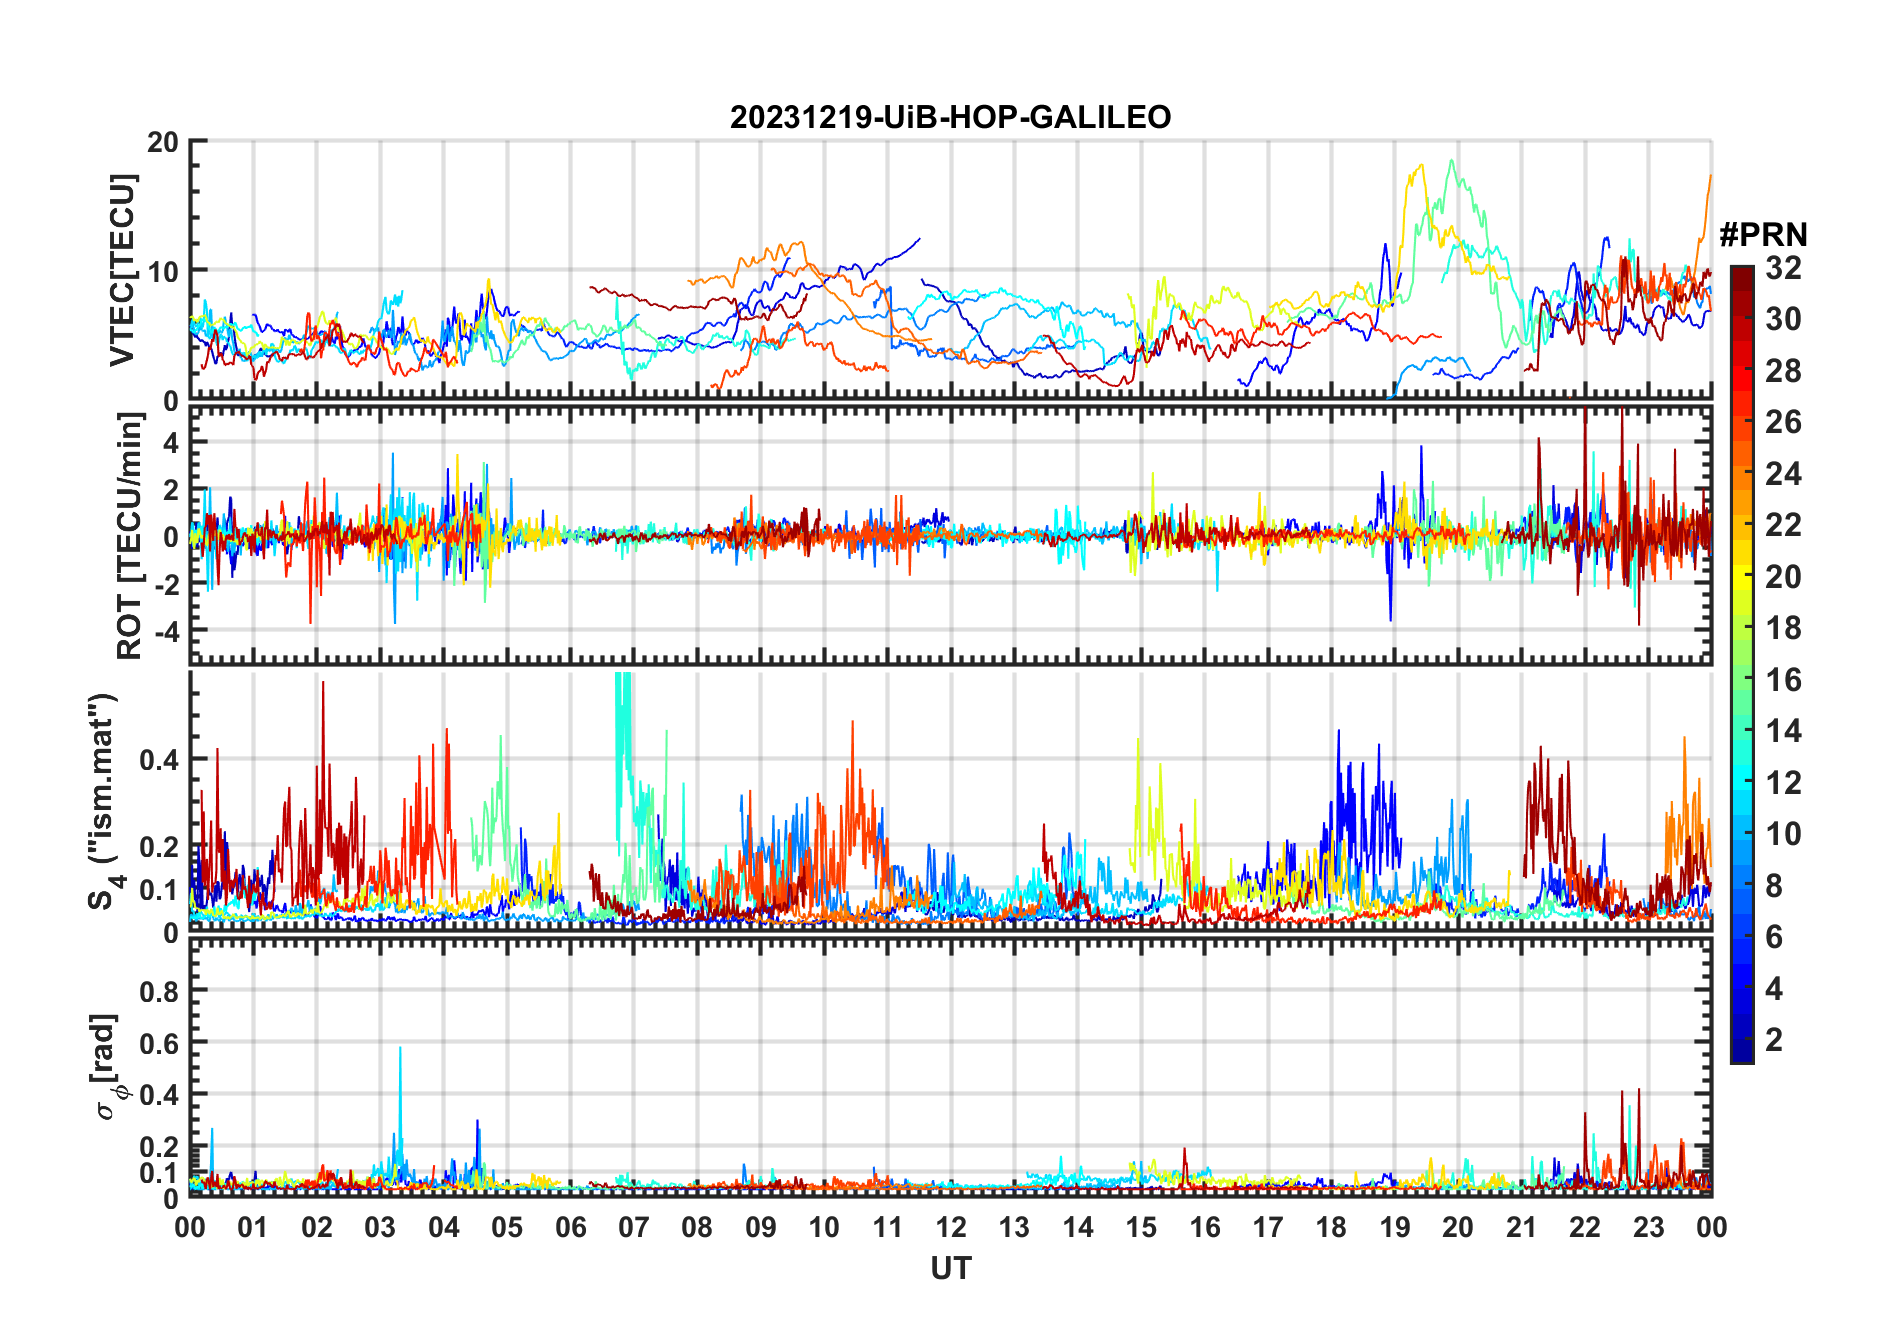Click the colorbar tick label 16
The width and height of the screenshot is (1902, 1330).
click(x=1783, y=680)
